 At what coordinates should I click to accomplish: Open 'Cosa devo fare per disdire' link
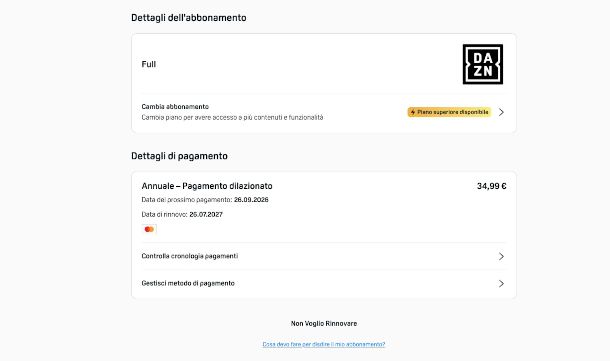click(x=324, y=344)
